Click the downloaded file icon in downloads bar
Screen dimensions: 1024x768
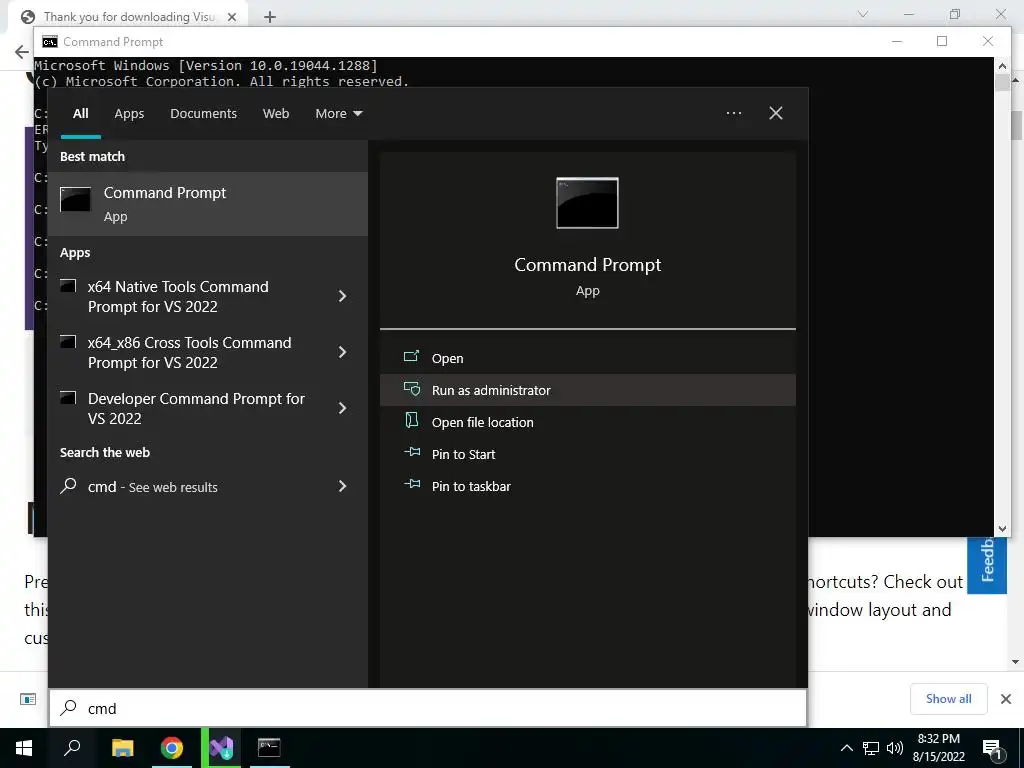point(28,699)
